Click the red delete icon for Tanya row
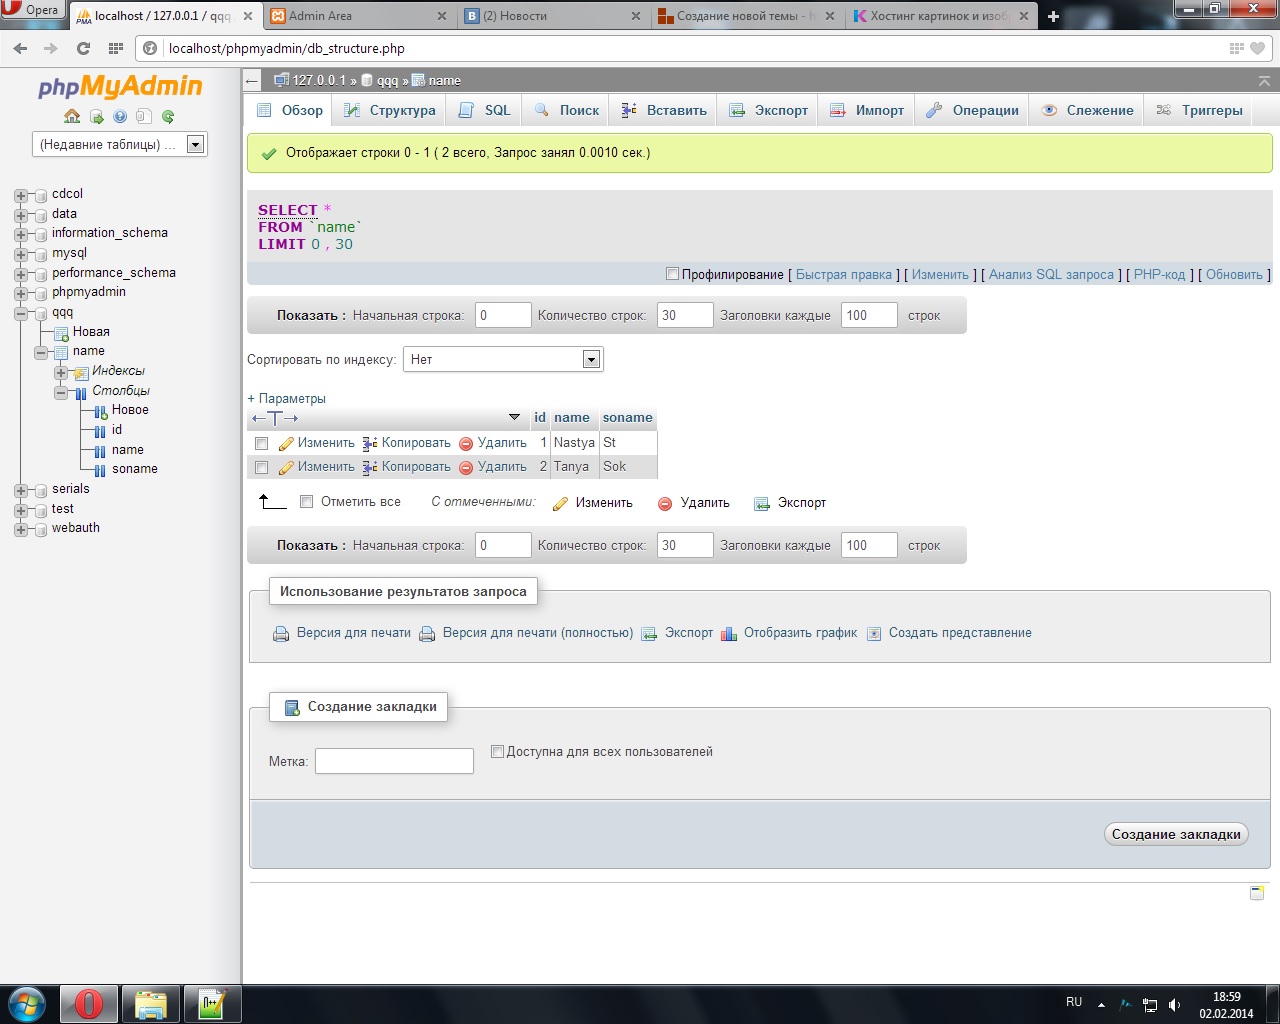 click(466, 467)
